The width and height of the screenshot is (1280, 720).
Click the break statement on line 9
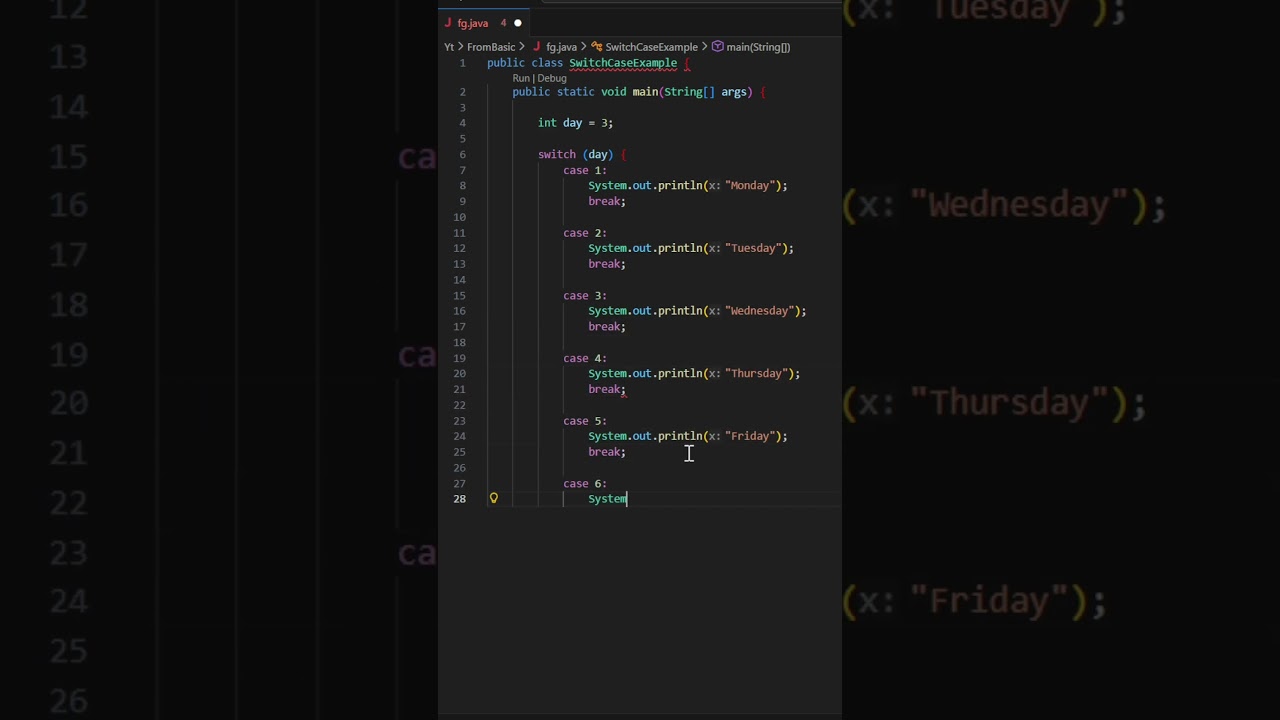(x=606, y=201)
